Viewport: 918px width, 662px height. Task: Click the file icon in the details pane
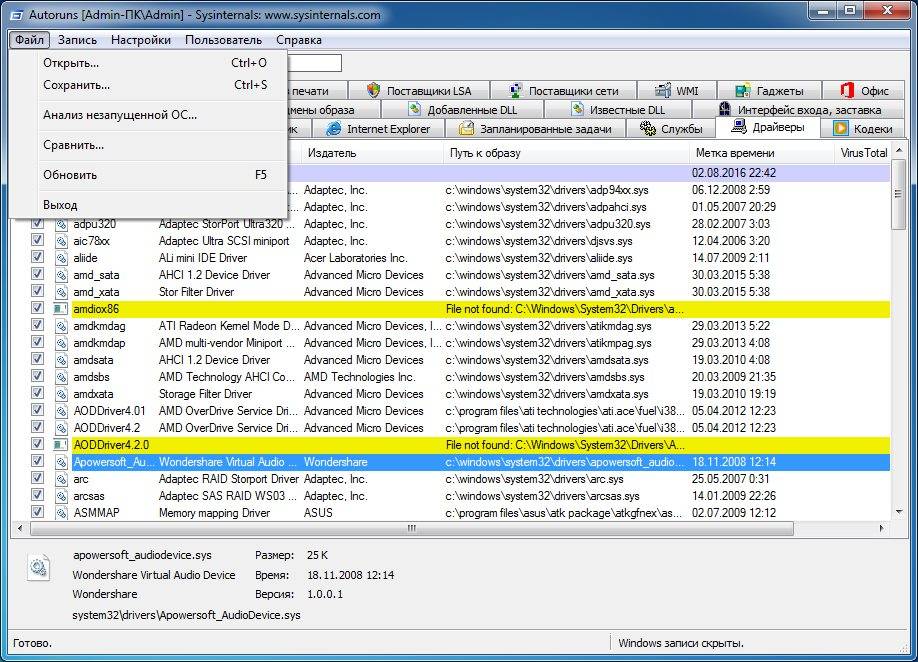pos(39,567)
